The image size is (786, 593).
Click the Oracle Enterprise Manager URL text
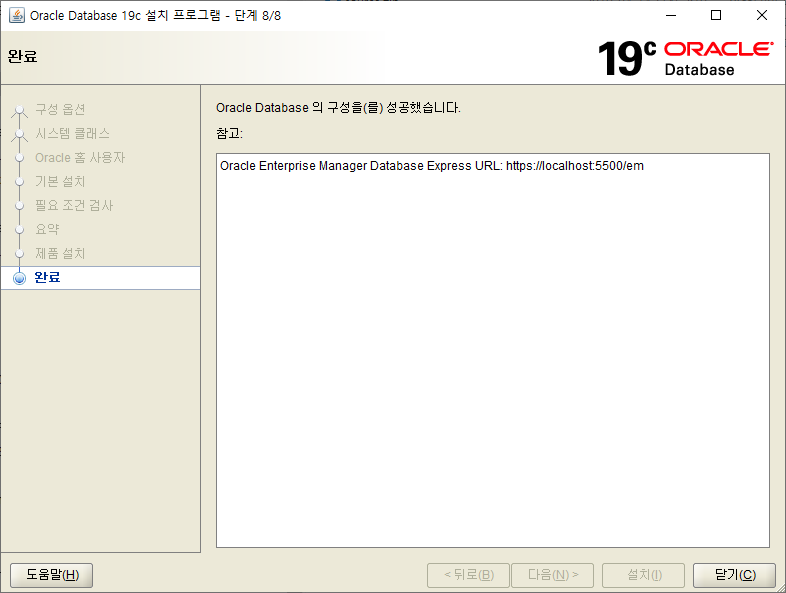coord(432,166)
